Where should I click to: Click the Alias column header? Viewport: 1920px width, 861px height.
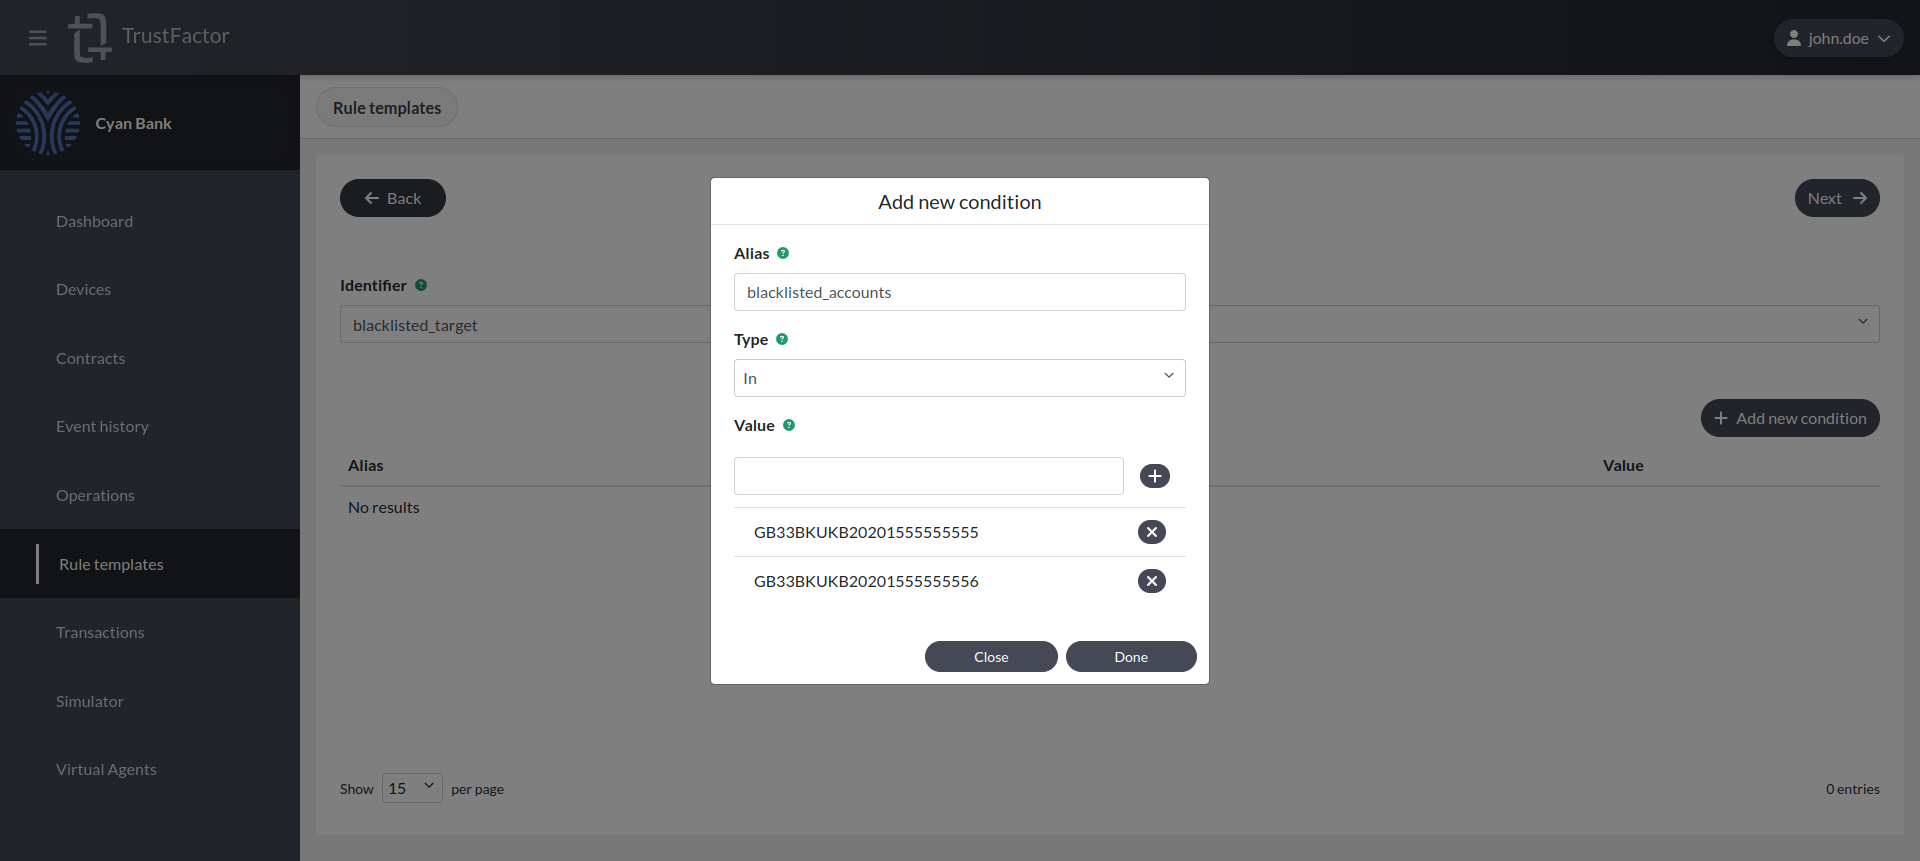pyautogui.click(x=366, y=465)
